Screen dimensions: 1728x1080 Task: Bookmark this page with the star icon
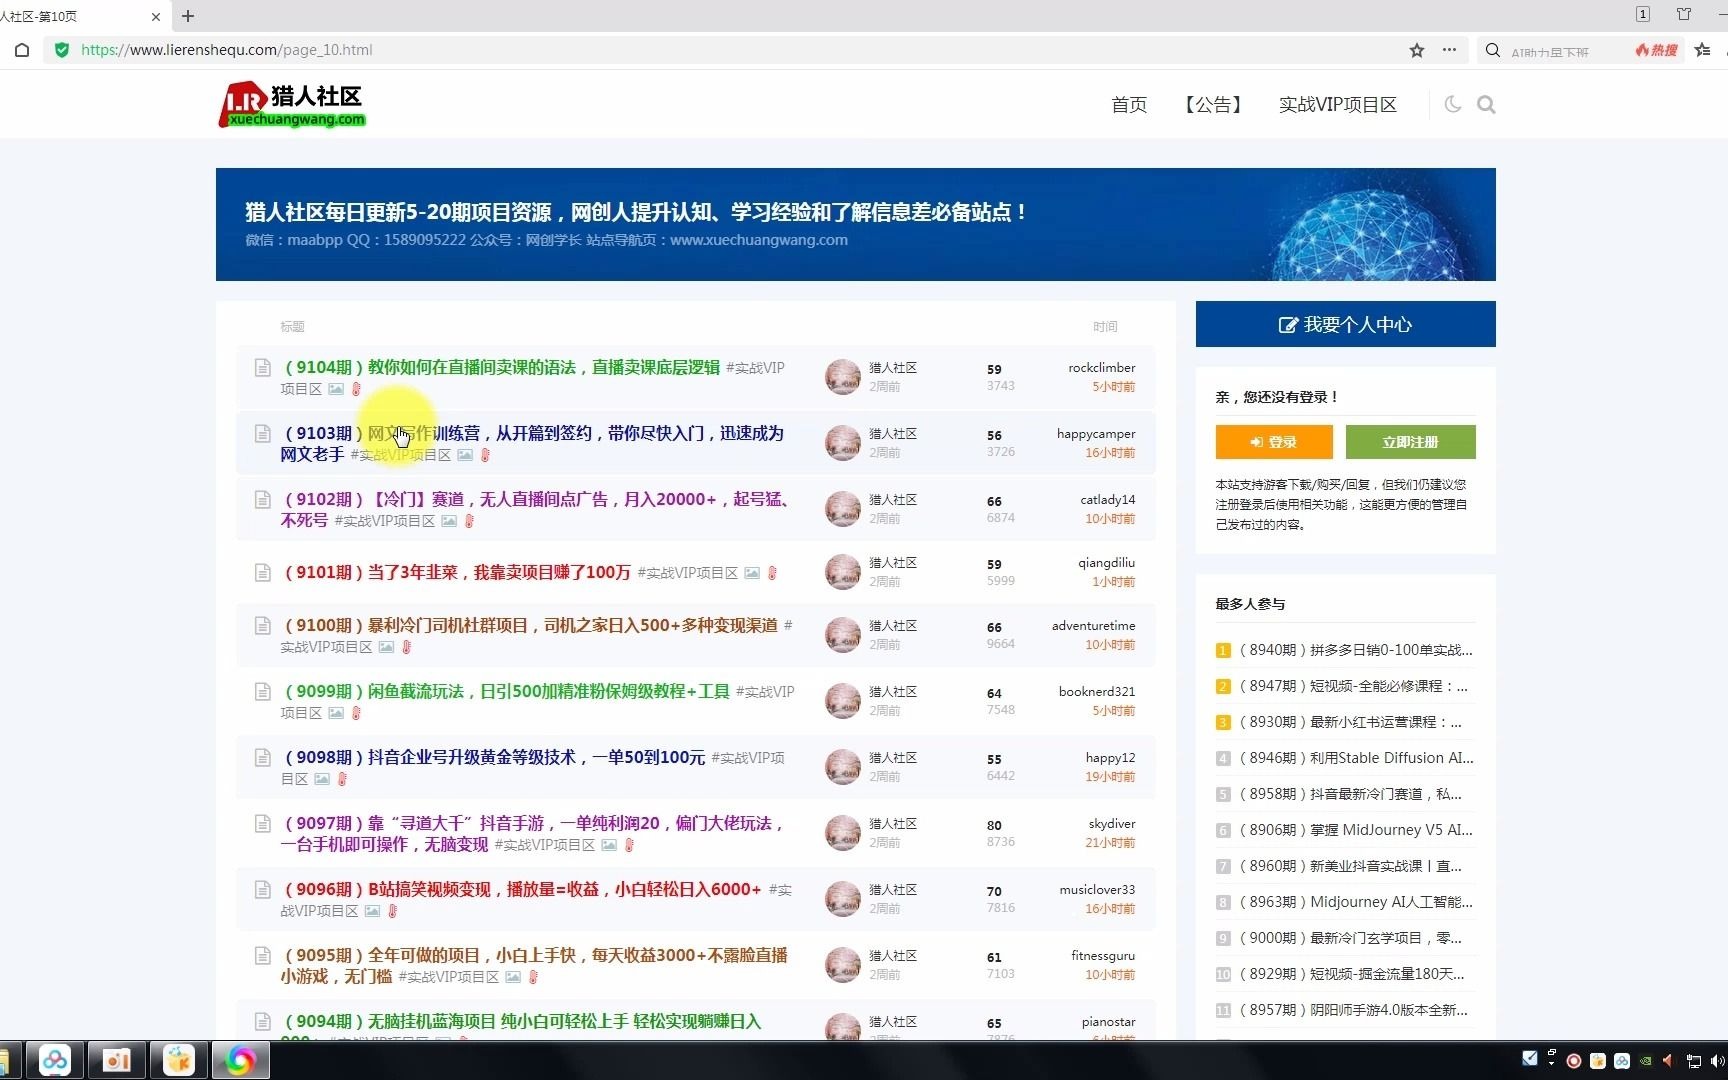click(x=1417, y=50)
